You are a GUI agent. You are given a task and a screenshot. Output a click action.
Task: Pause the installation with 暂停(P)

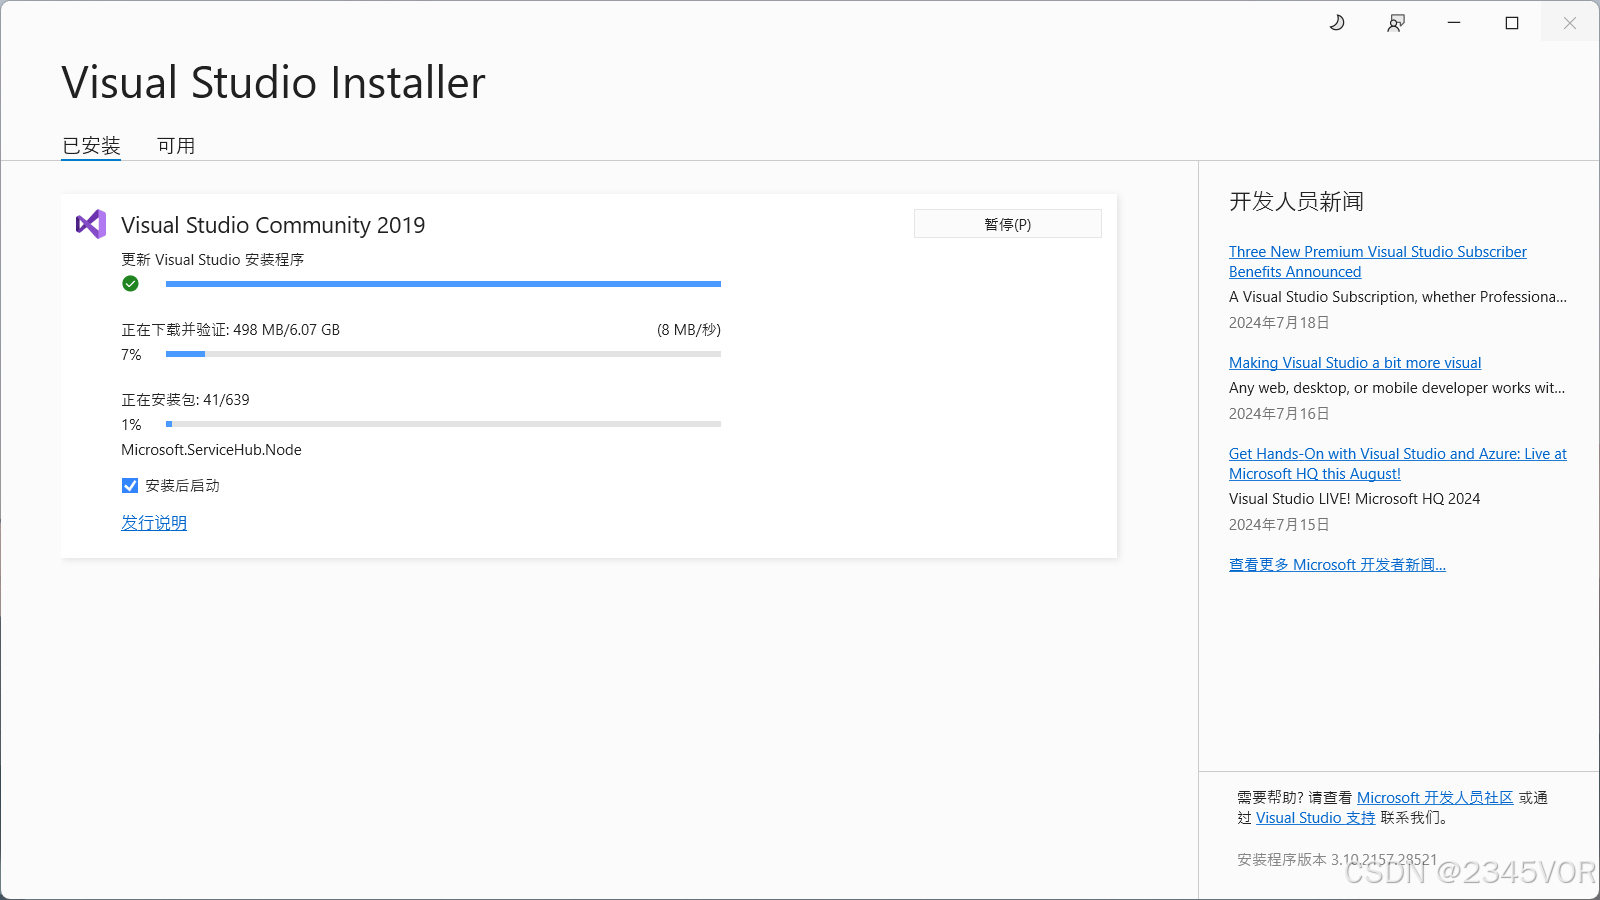1008,224
